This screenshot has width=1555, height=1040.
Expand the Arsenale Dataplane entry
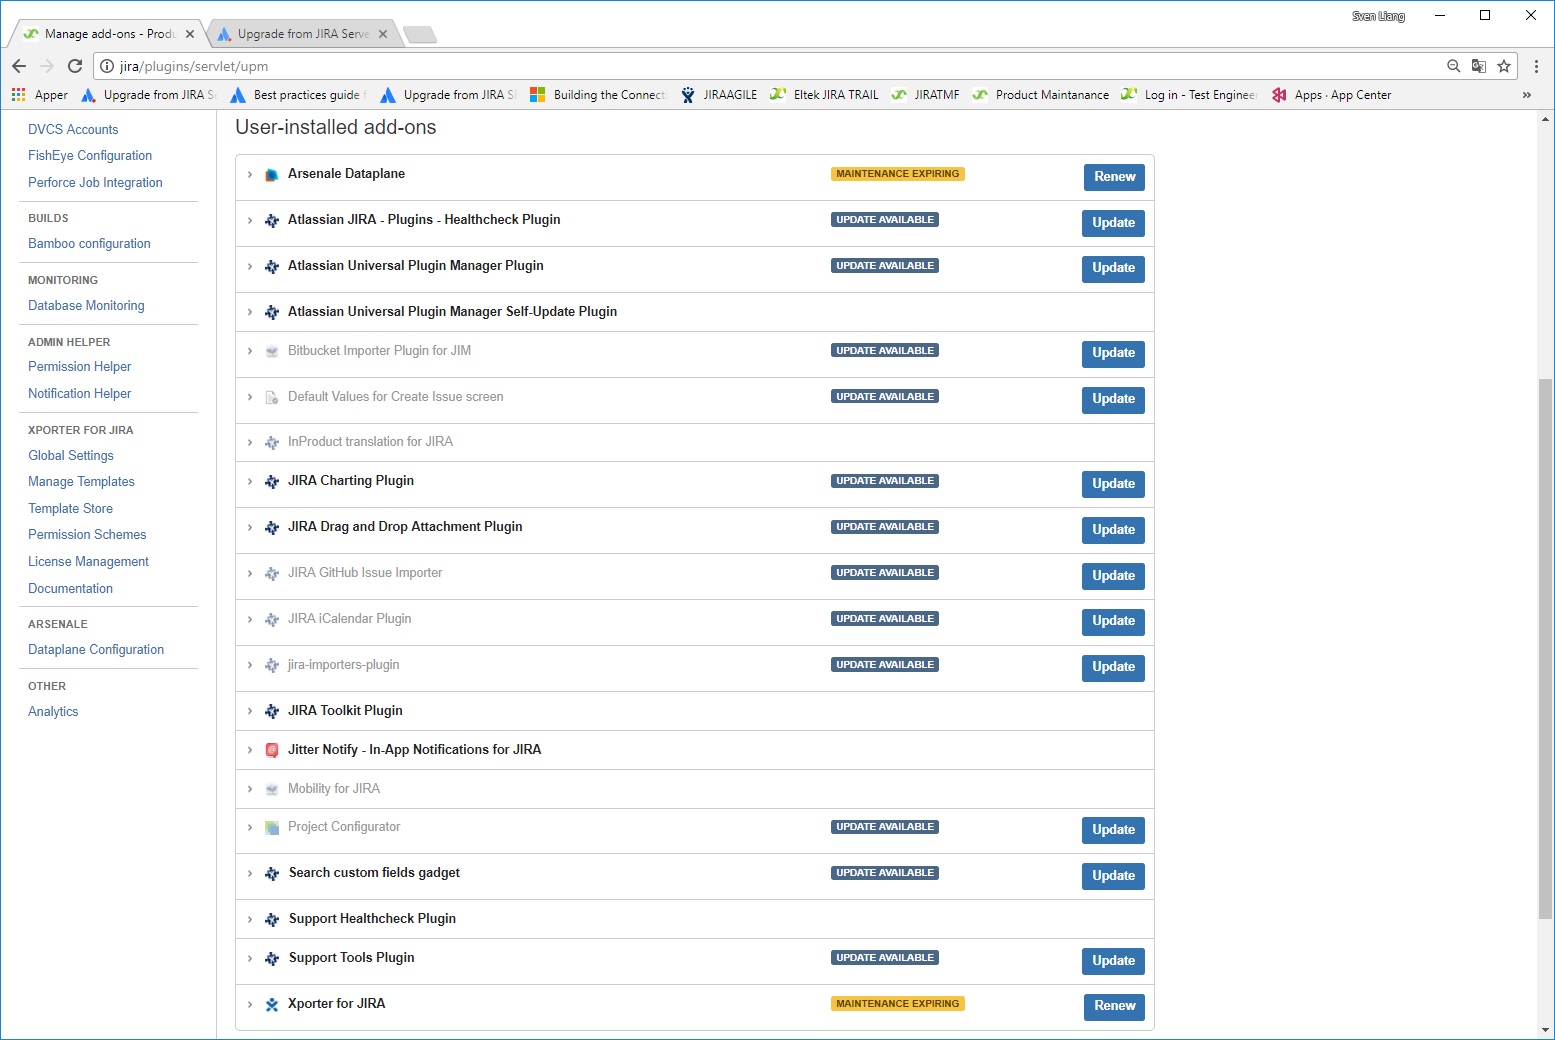(x=249, y=174)
